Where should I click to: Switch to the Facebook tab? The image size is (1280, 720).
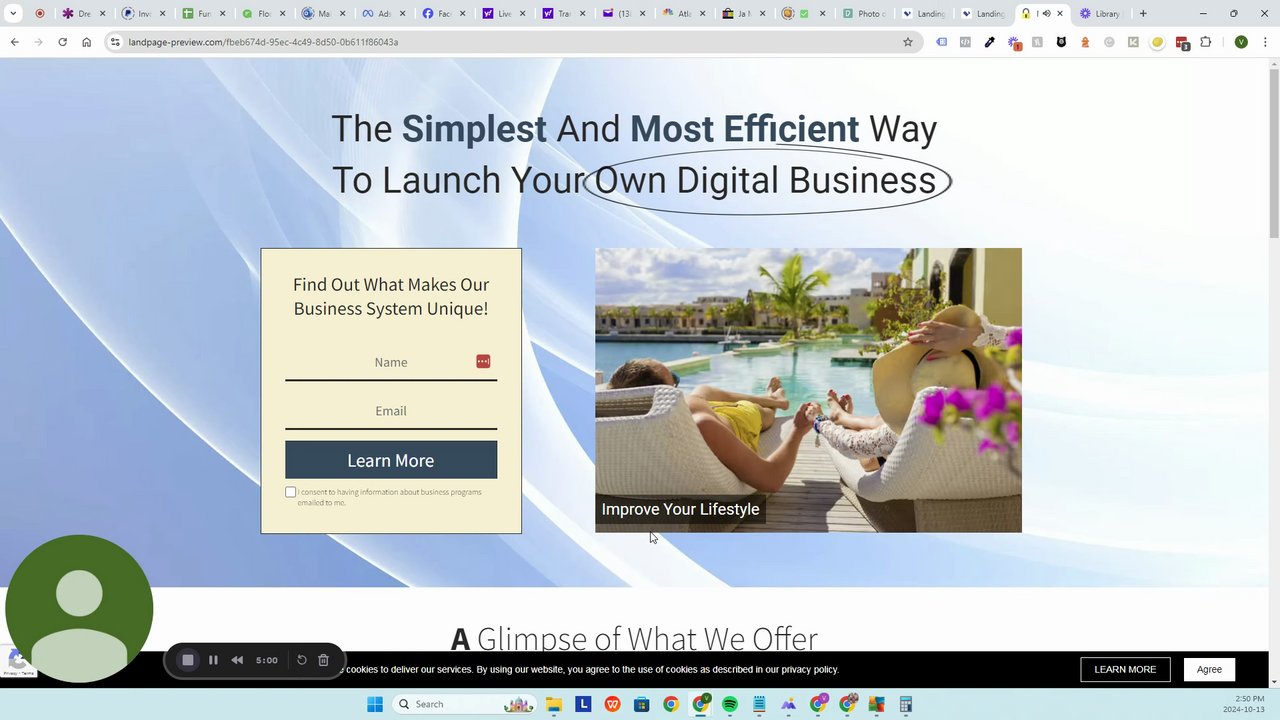[443, 13]
